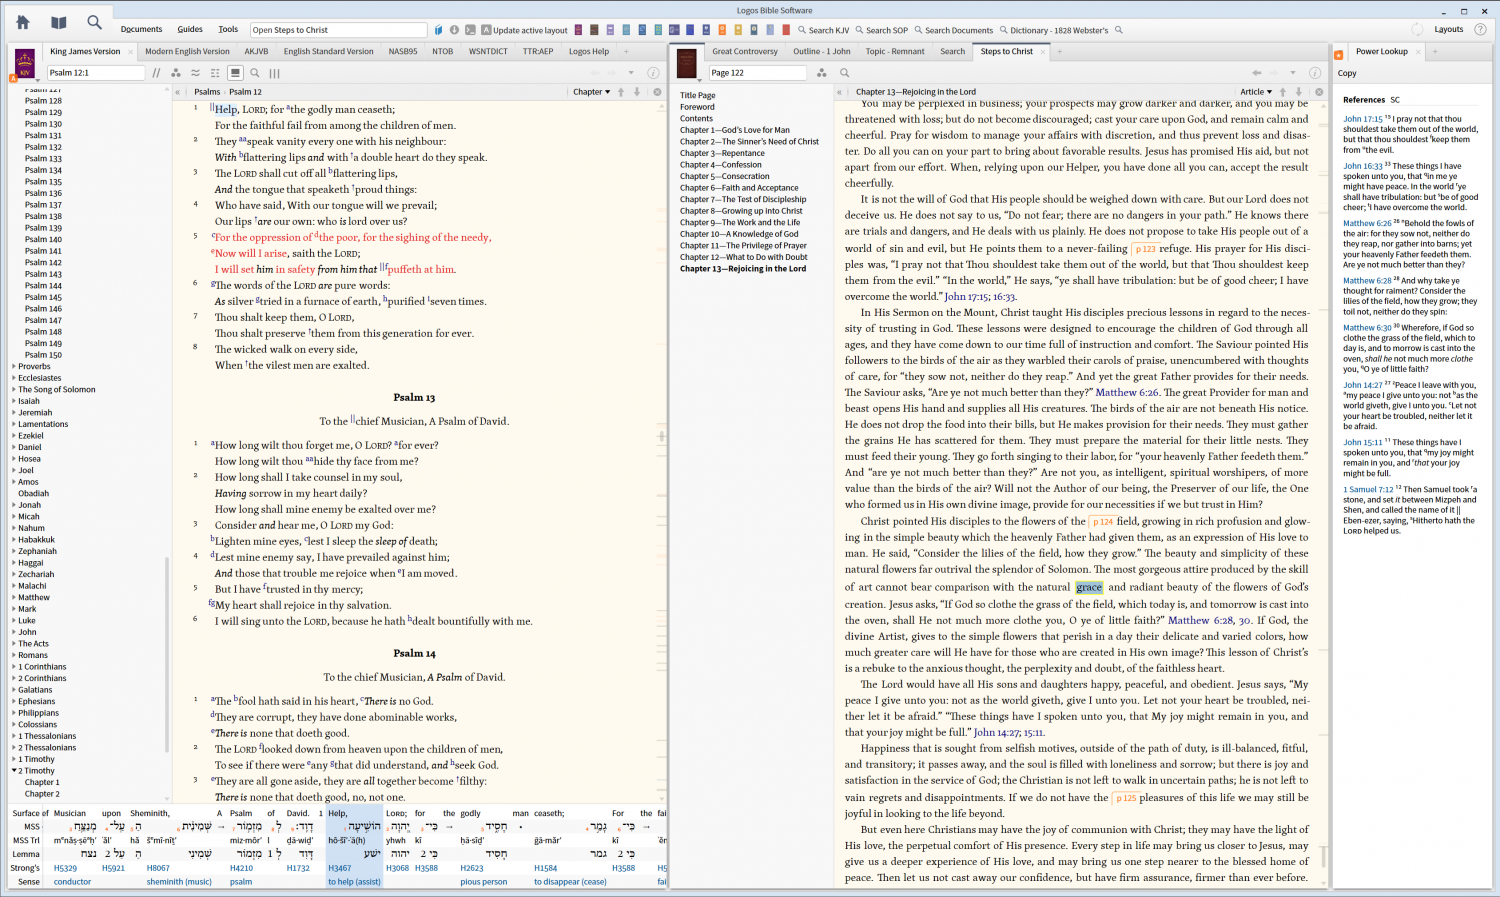Click the Psalm 12:1 reference box
The image size is (1500, 897).
tap(96, 73)
